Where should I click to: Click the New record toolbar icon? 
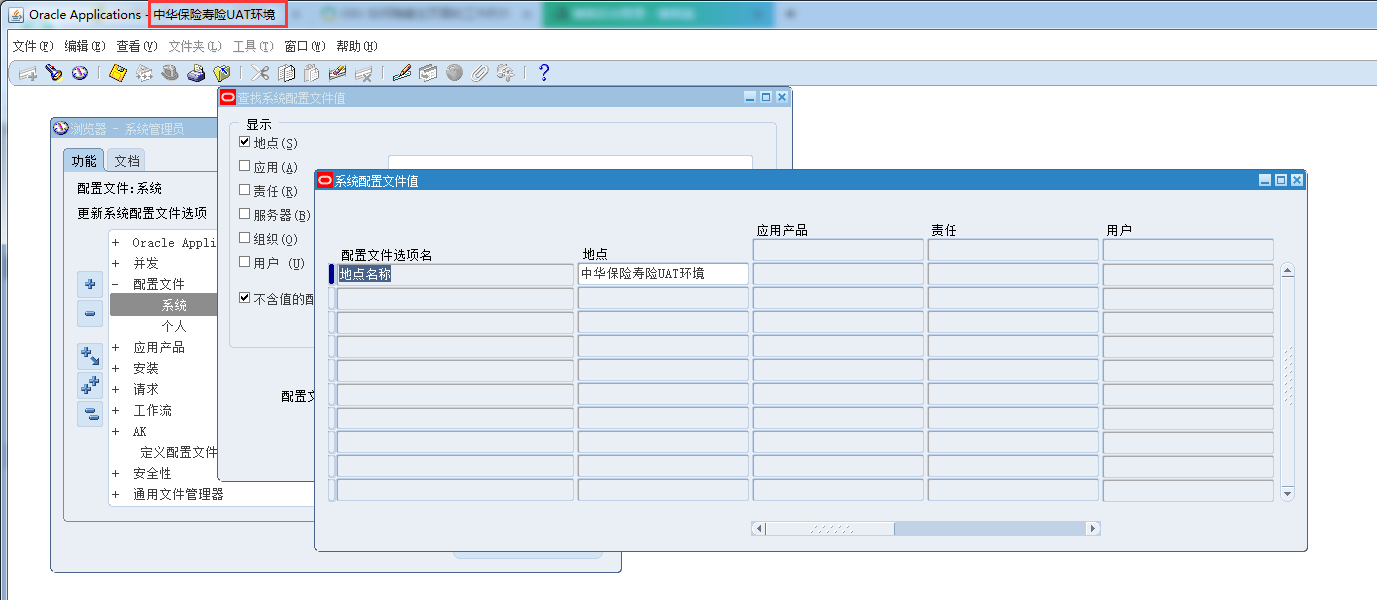coord(28,73)
